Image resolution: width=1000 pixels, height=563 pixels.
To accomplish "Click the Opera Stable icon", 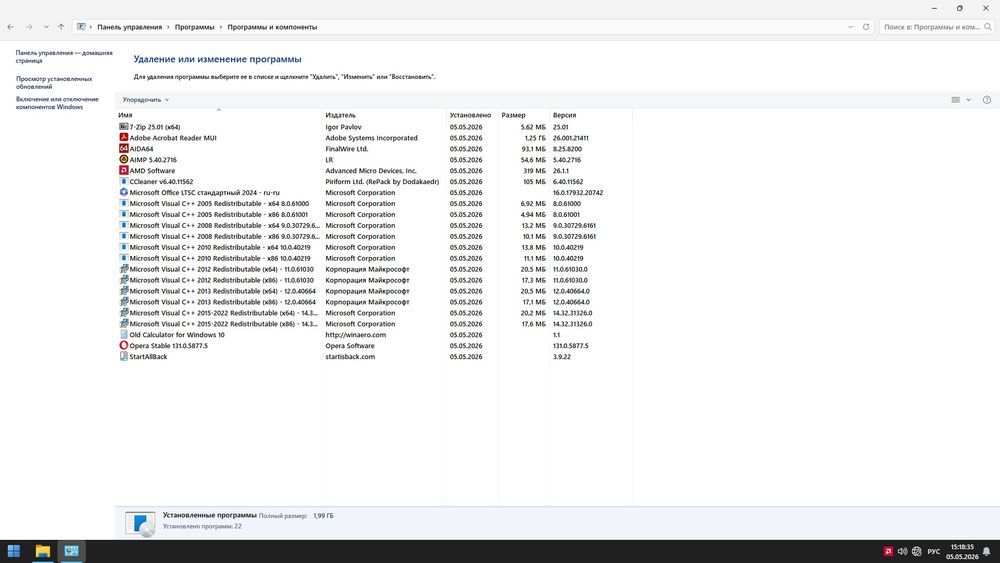I will tap(124, 345).
